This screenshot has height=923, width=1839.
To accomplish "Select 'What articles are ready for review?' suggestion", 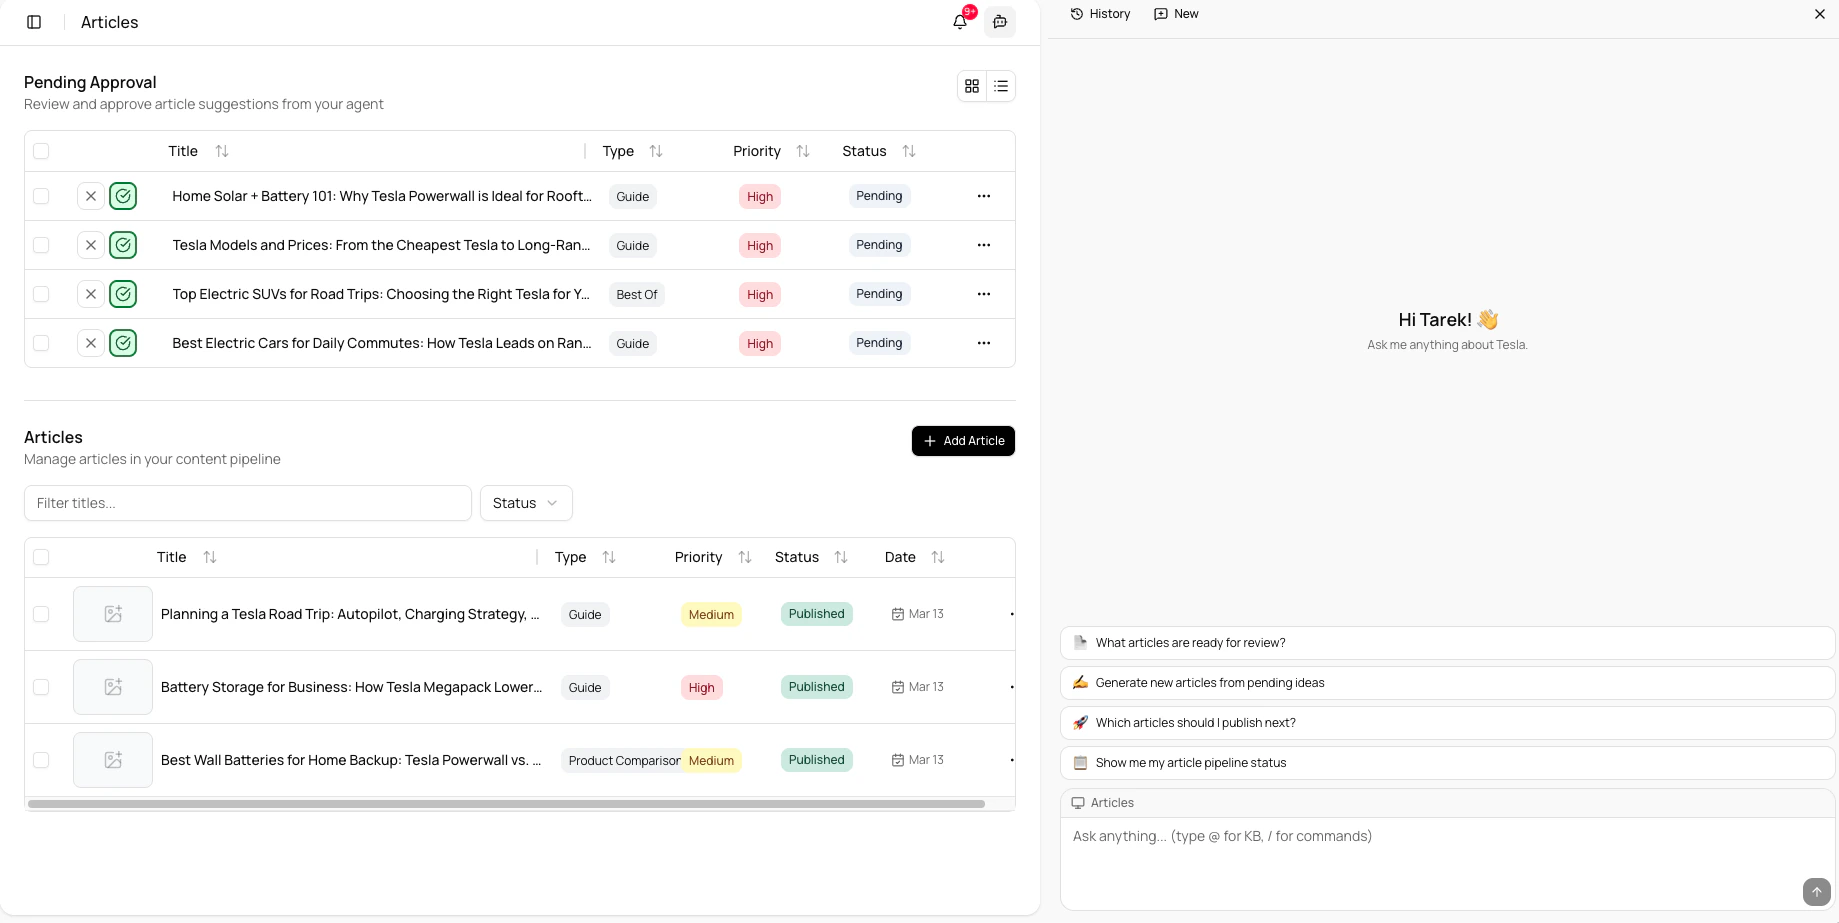I will click(x=1447, y=643).
